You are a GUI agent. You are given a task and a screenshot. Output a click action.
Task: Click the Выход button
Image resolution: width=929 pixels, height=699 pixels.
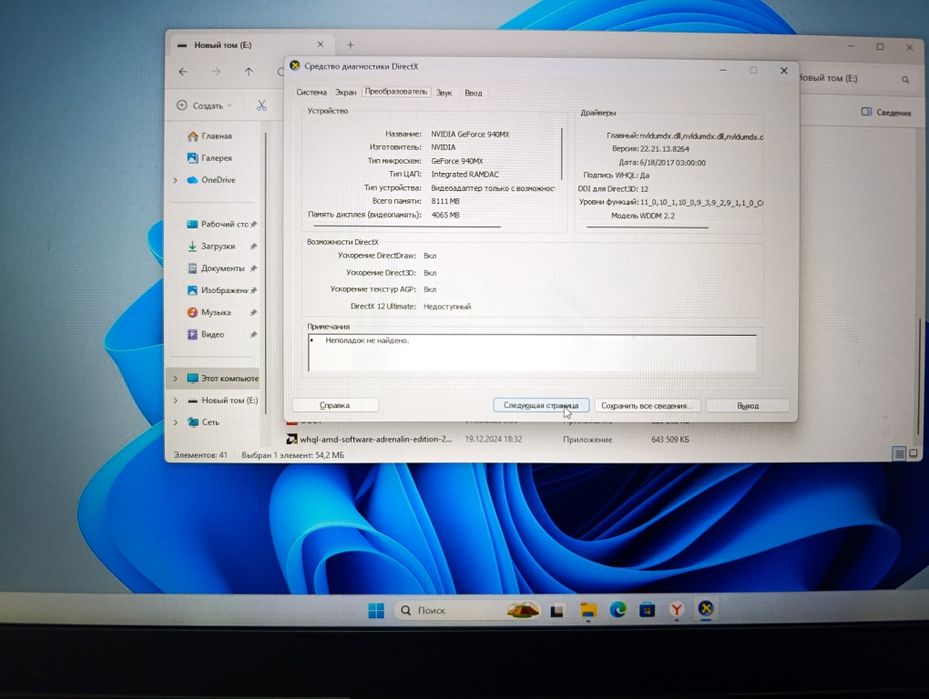[x=748, y=406]
